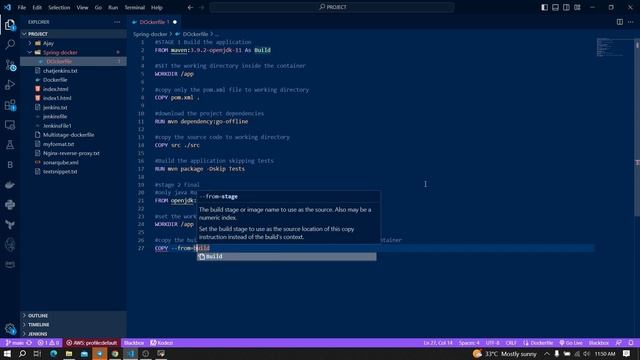640x360 pixels.
Task: Expand the TIMELINE section
Action: (x=73, y=324)
